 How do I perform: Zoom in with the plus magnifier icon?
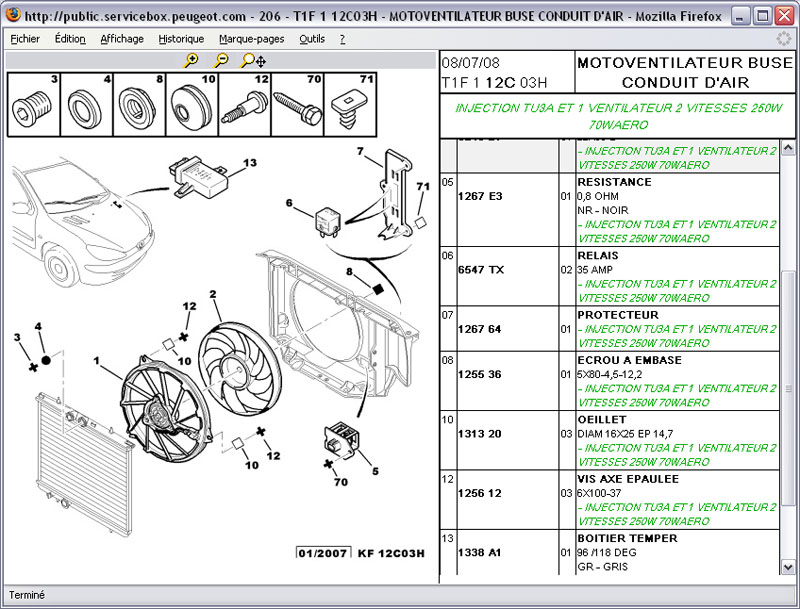click(191, 61)
